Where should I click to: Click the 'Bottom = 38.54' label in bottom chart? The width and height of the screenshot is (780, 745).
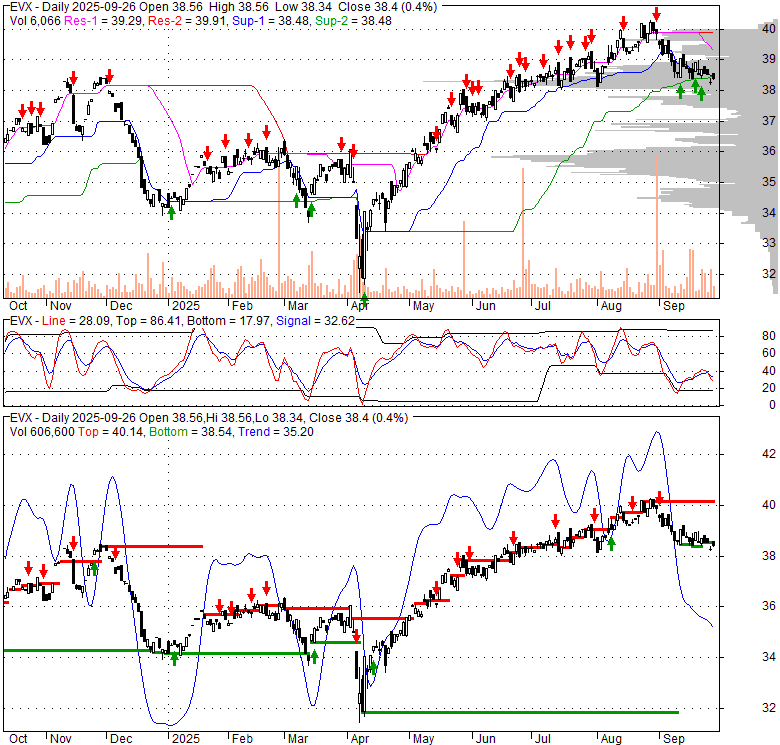coord(191,432)
